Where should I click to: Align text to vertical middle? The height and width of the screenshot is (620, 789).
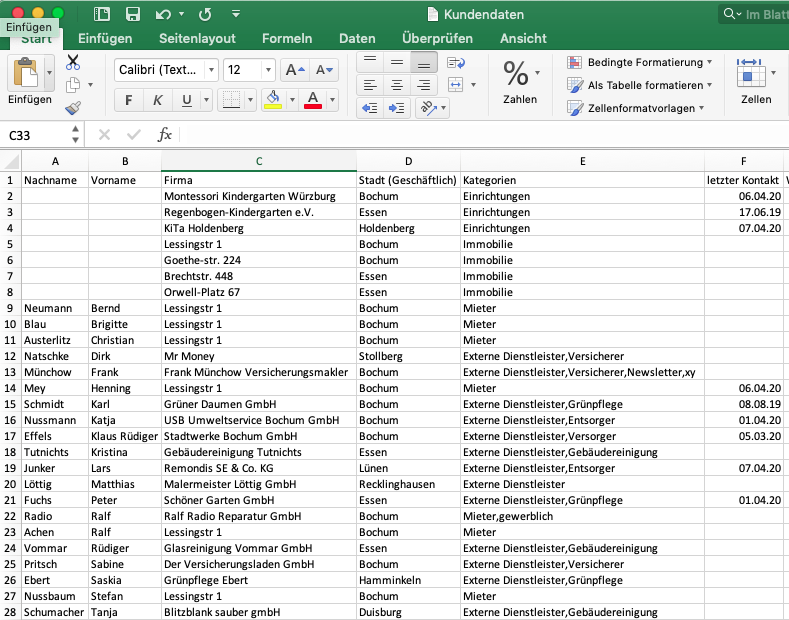pyautogui.click(x=397, y=62)
